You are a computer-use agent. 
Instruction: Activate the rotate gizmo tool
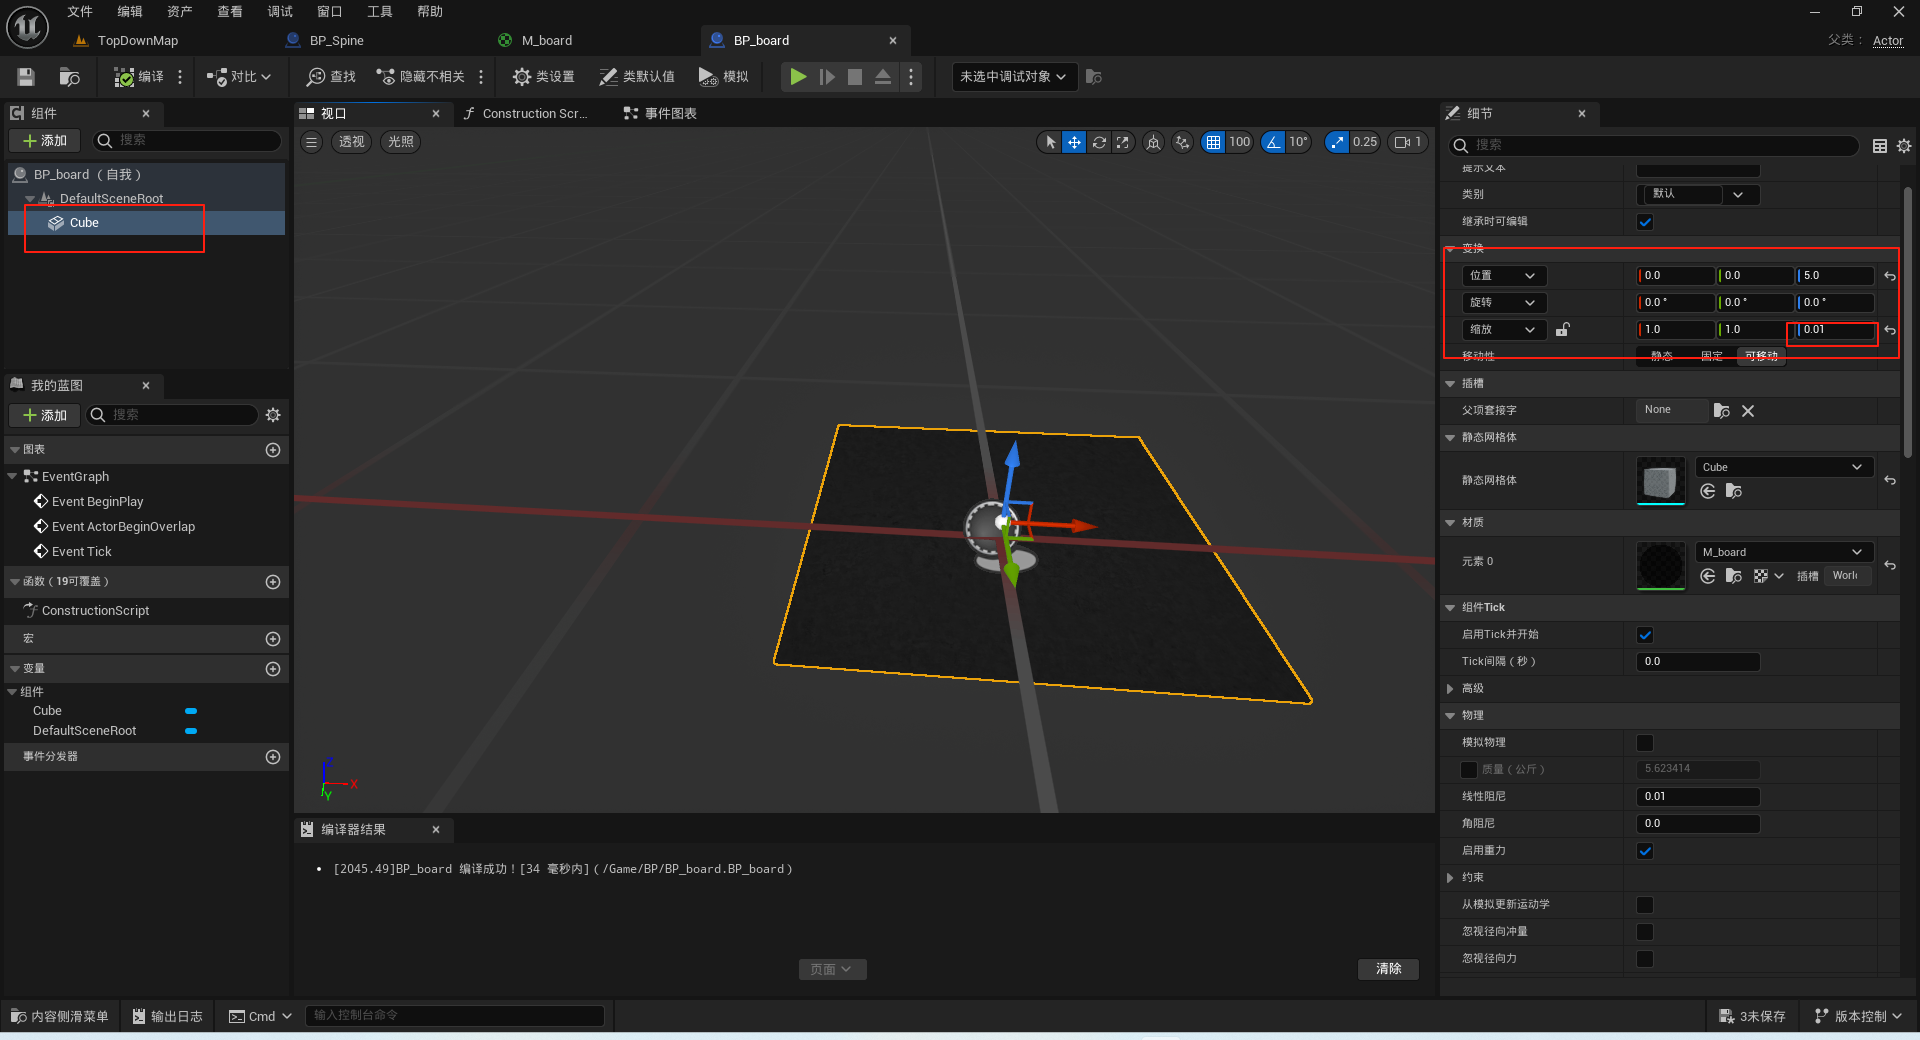[x=1099, y=142]
